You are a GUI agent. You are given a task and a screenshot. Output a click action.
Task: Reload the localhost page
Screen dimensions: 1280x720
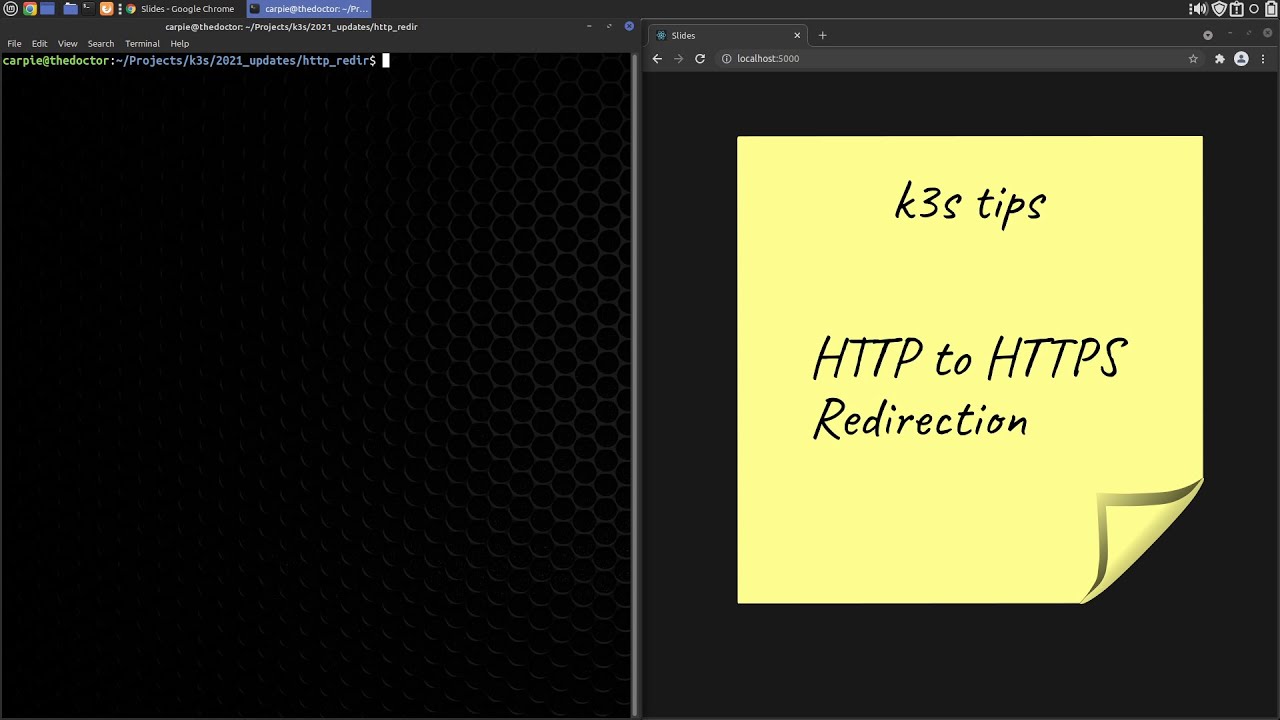pyautogui.click(x=700, y=59)
